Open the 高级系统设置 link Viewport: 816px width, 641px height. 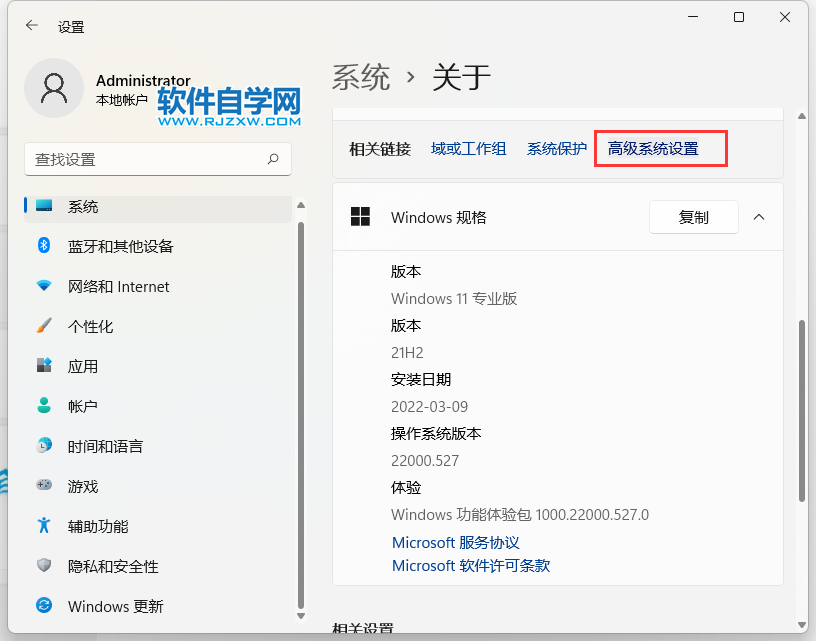click(653, 149)
